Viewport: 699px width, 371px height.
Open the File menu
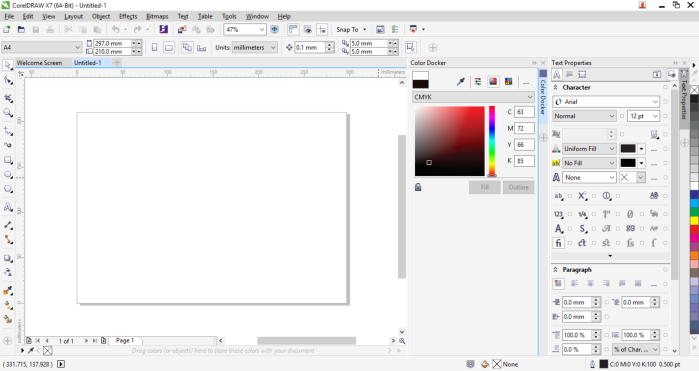[9, 16]
